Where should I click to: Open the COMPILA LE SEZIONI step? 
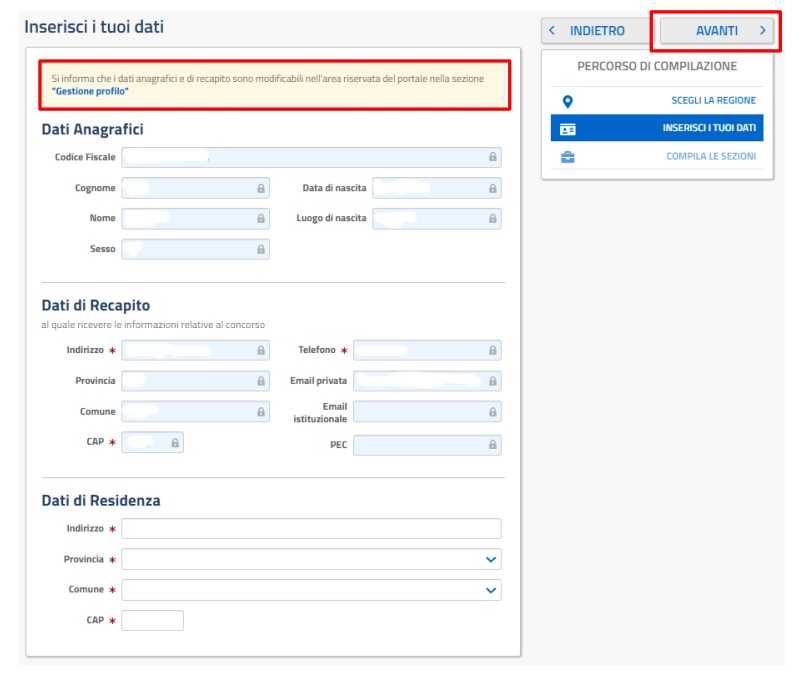pyautogui.click(x=657, y=157)
